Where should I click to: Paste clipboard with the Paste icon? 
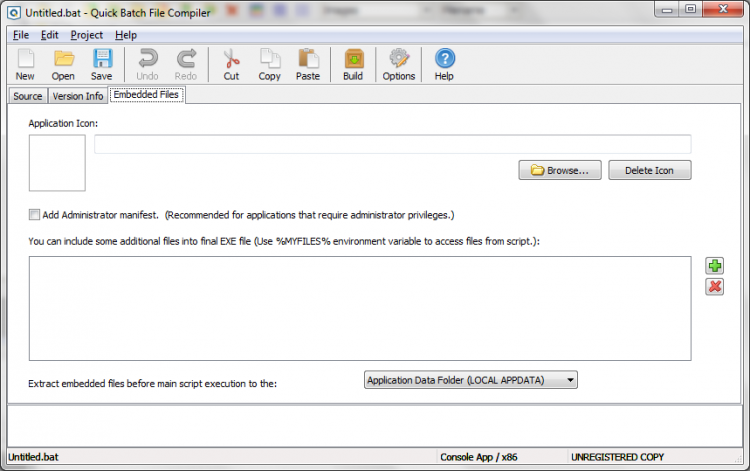[x=308, y=64]
